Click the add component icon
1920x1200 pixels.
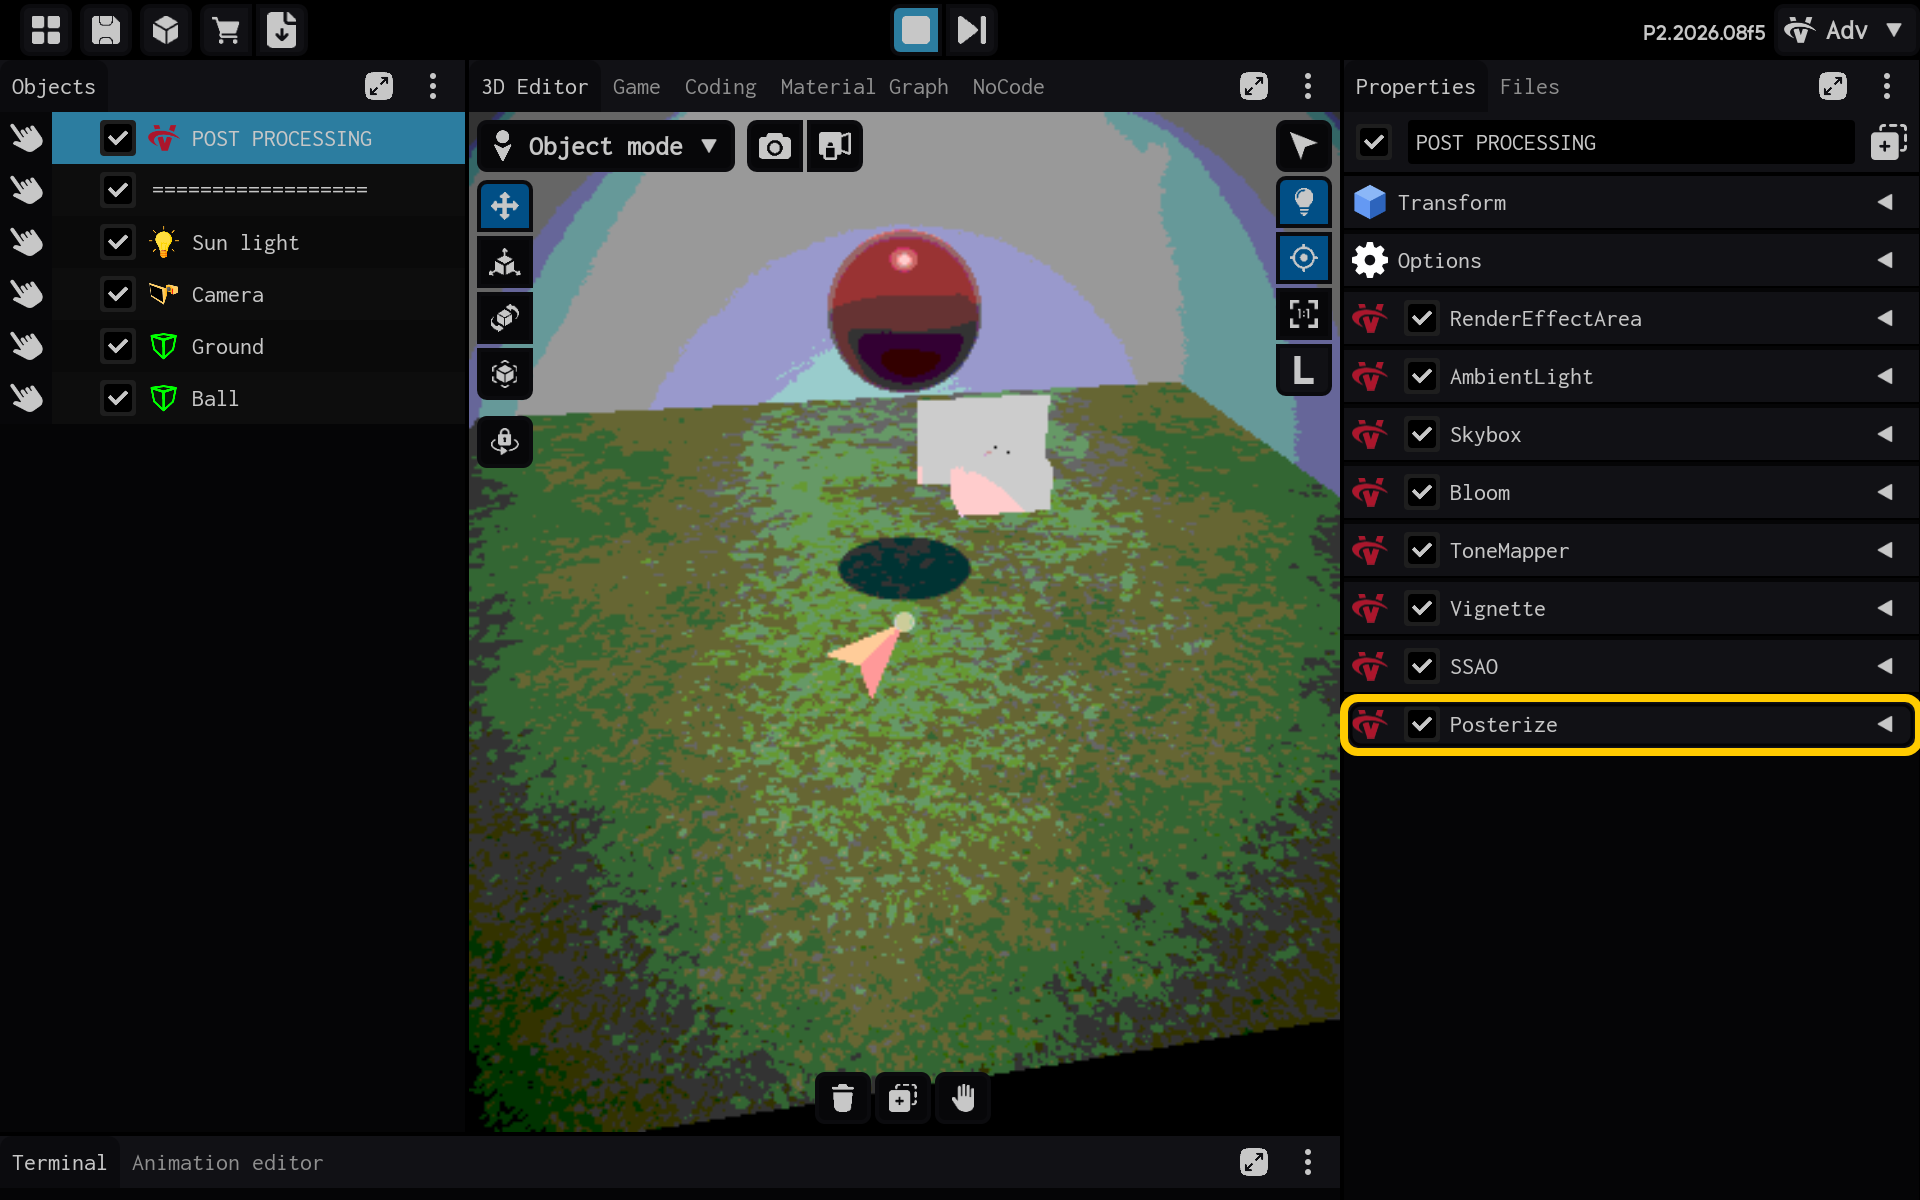coord(1888,143)
